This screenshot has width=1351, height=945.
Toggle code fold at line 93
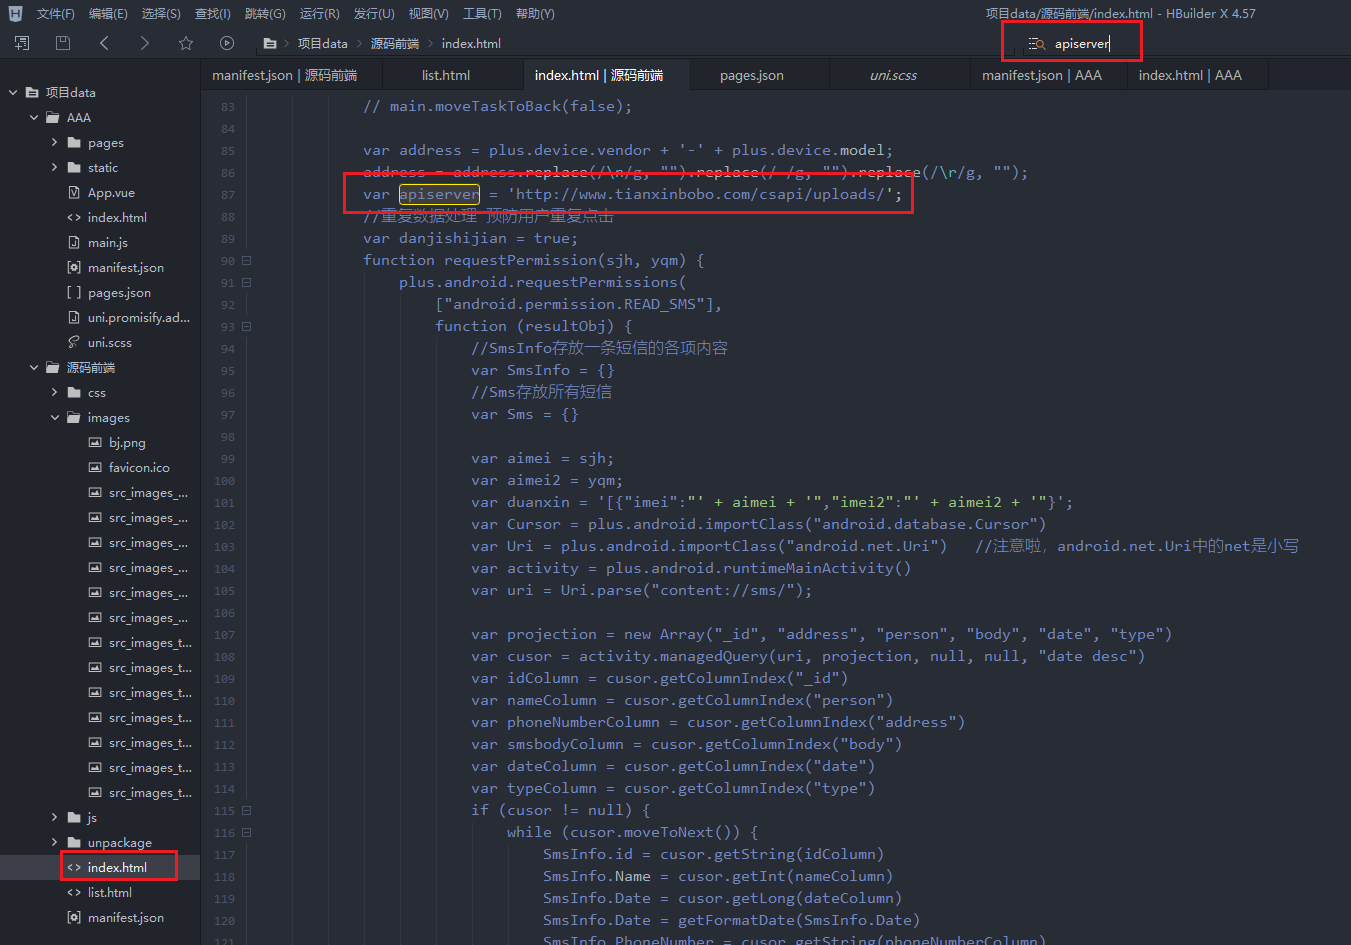(x=247, y=326)
